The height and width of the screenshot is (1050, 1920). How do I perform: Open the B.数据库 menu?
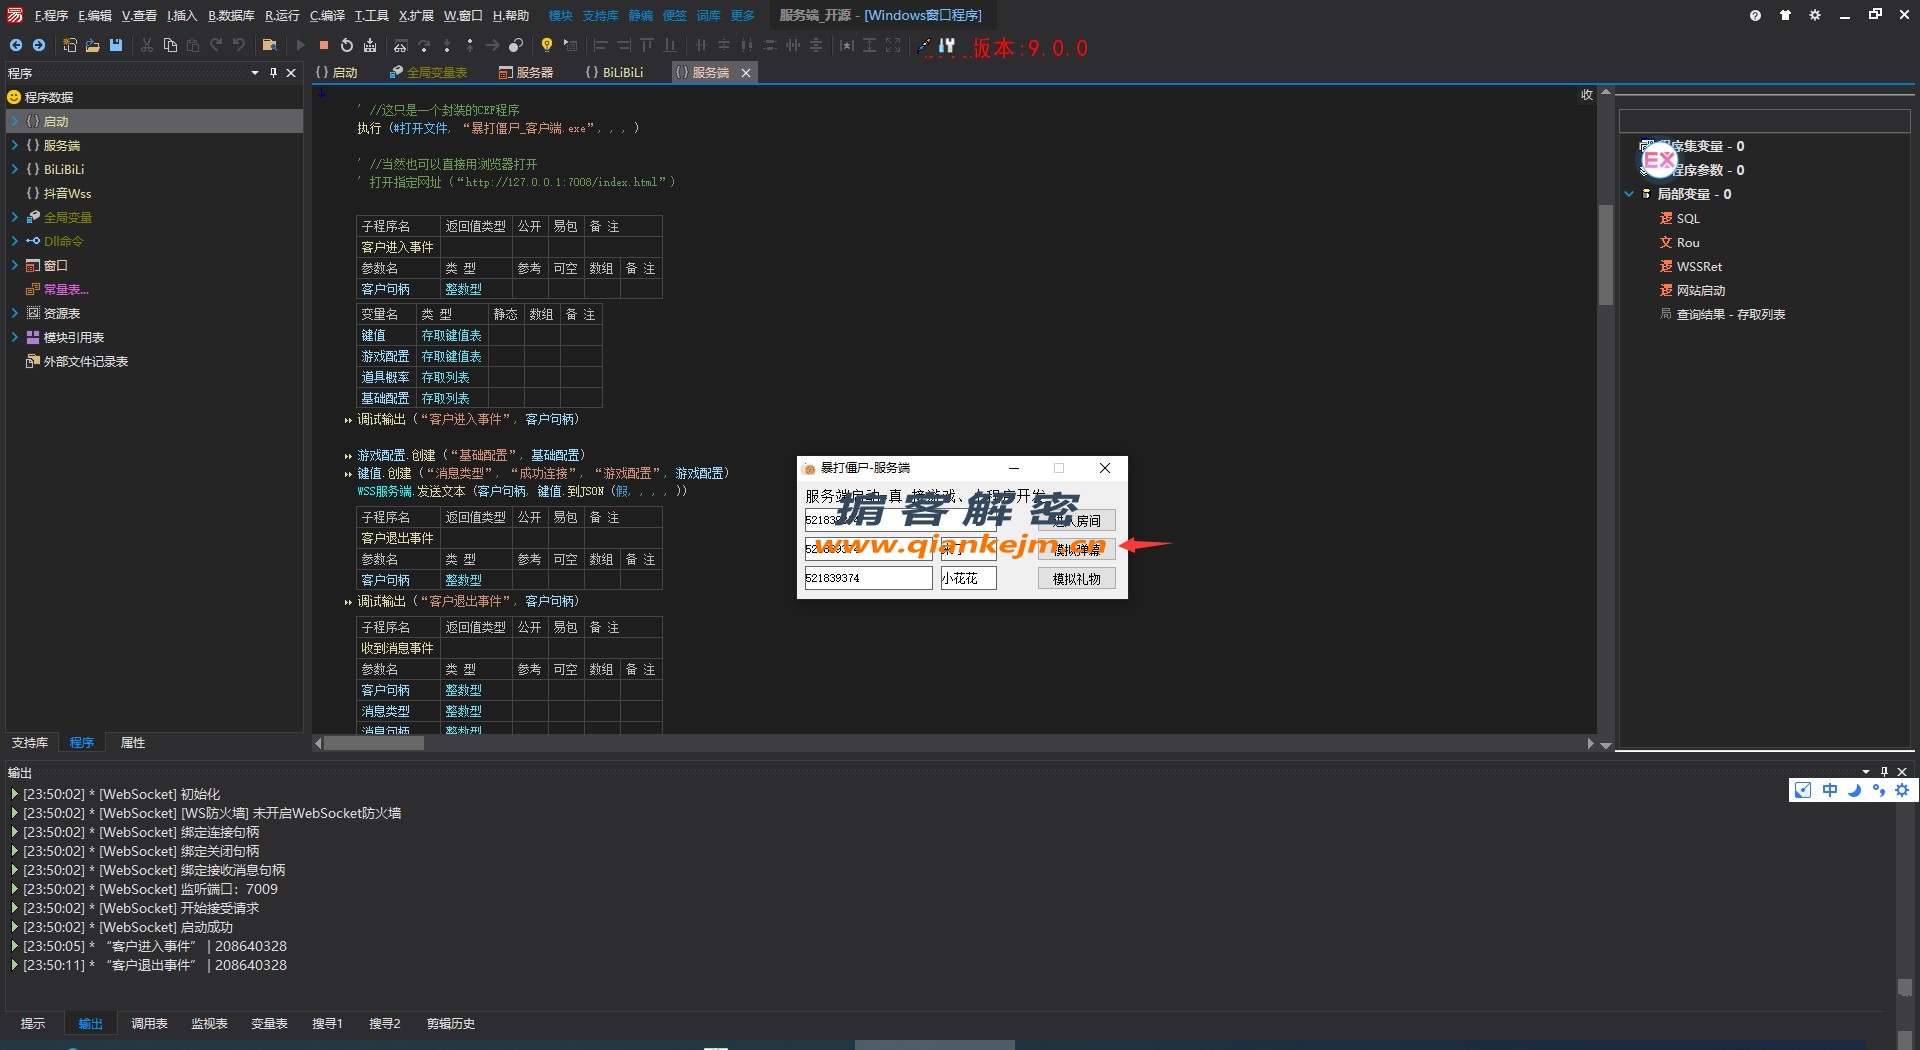(x=231, y=15)
